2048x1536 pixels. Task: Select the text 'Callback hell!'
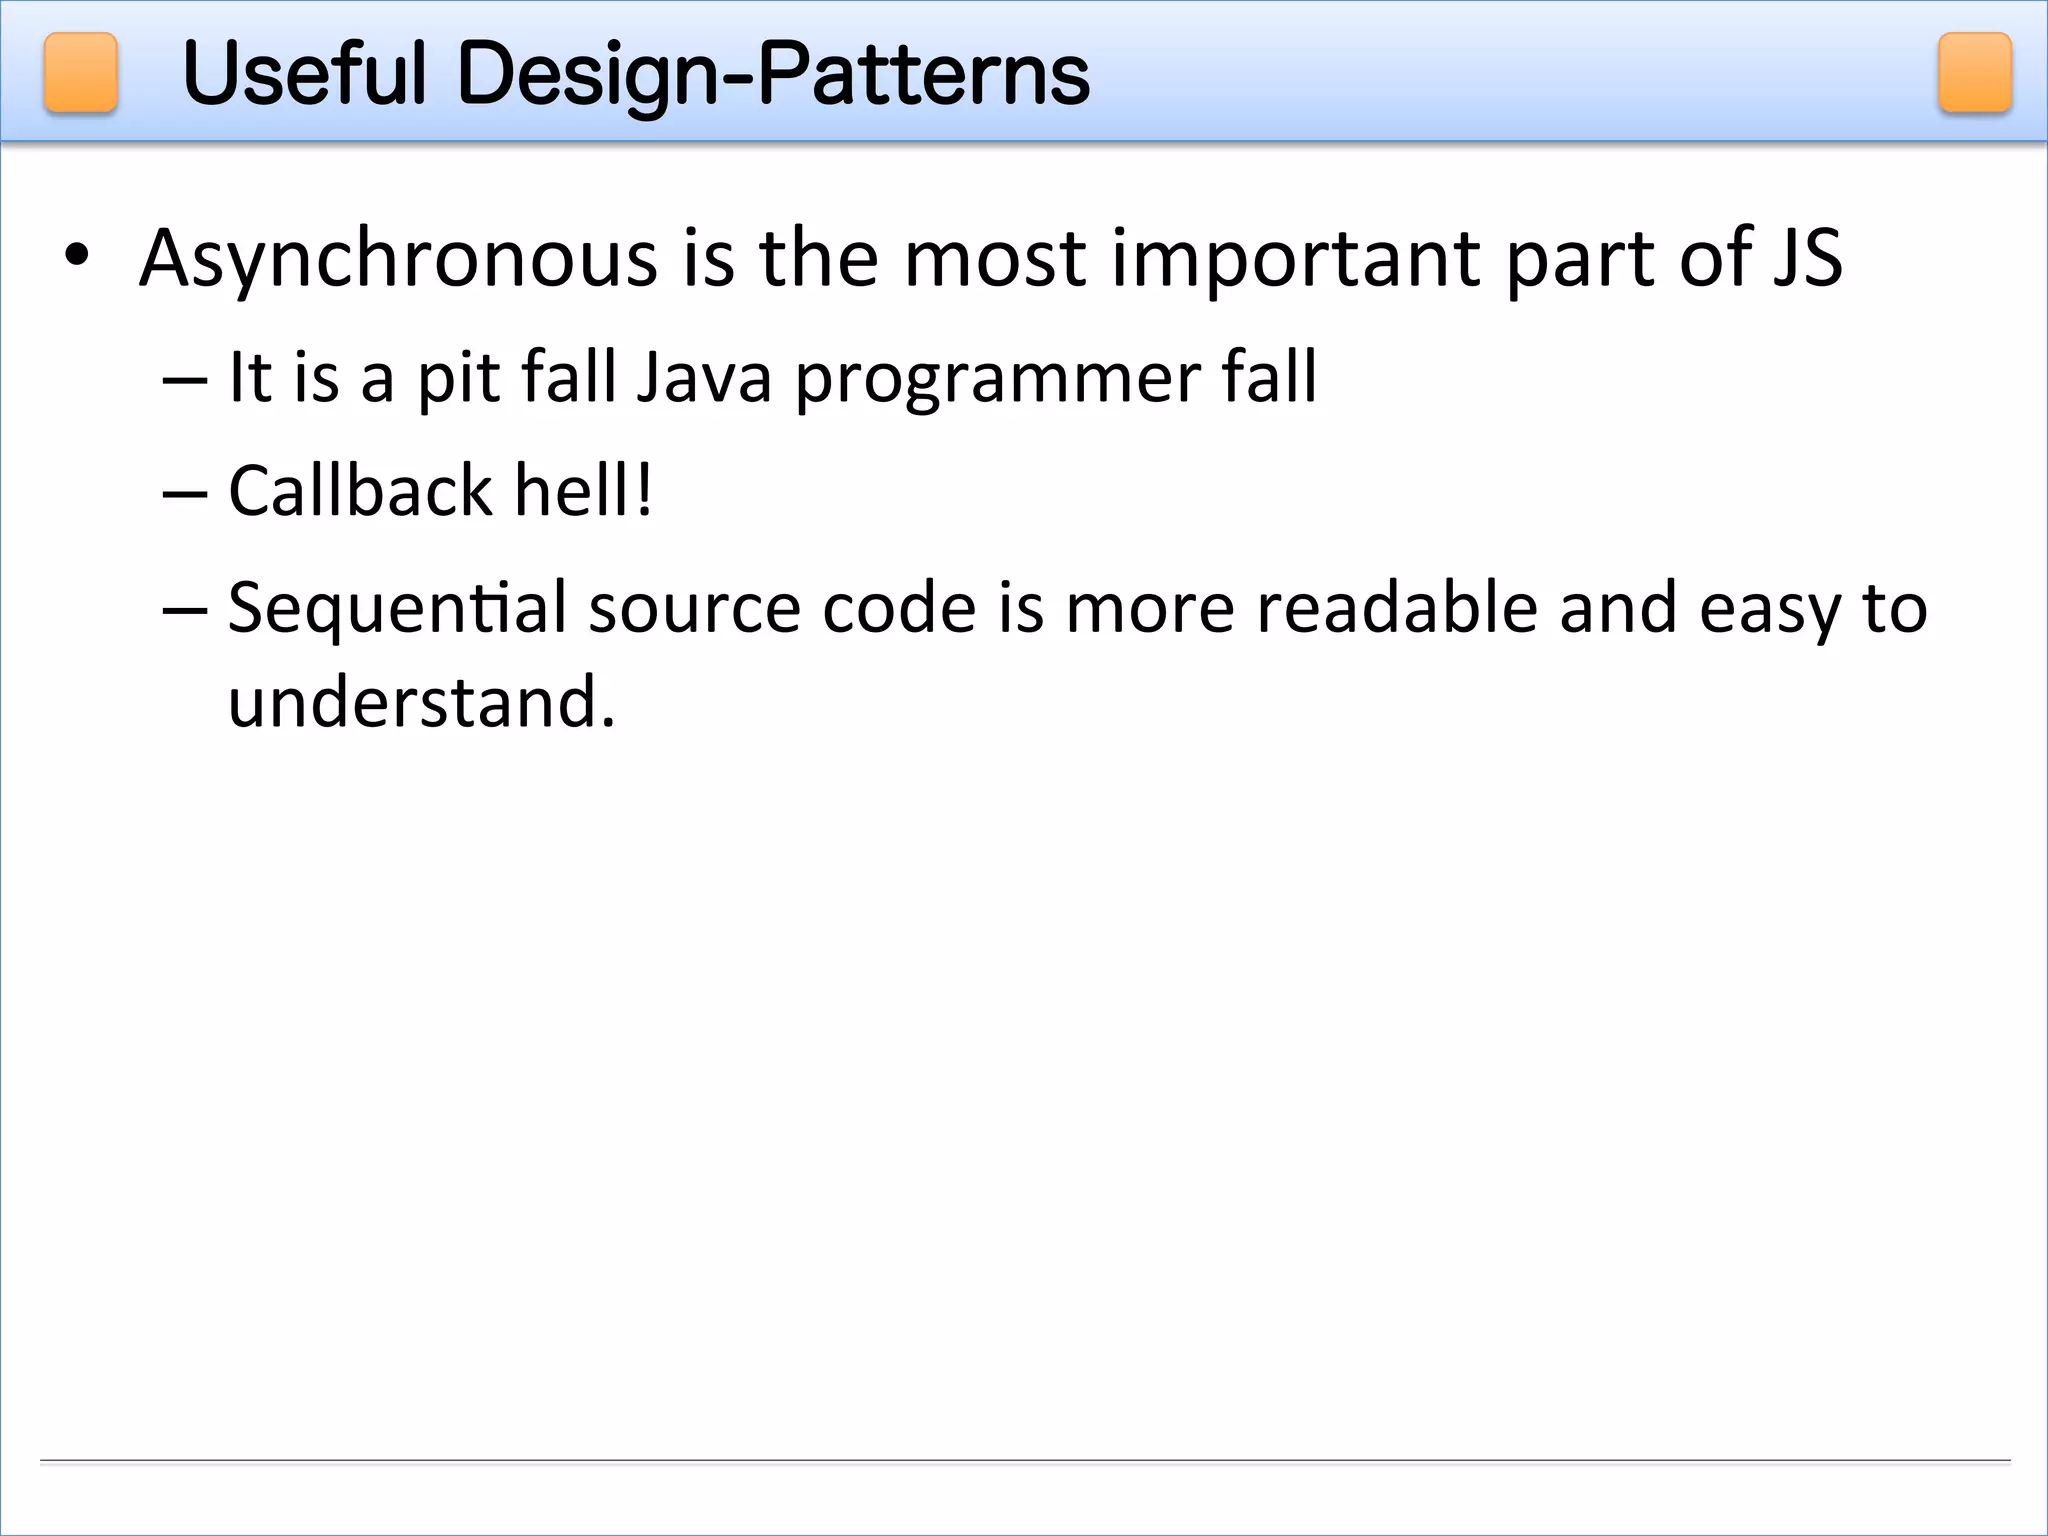441,491
